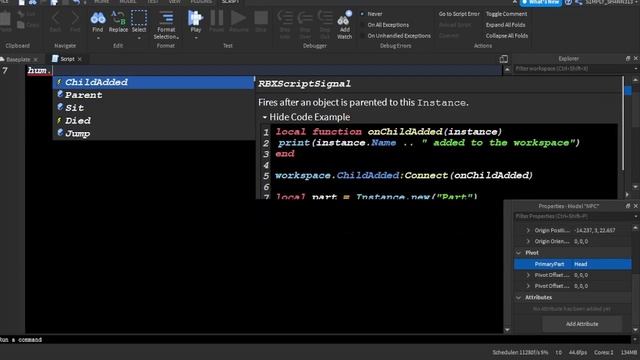Select the On All Exceptions option
Screen dimensions: 640x360
click(384, 25)
